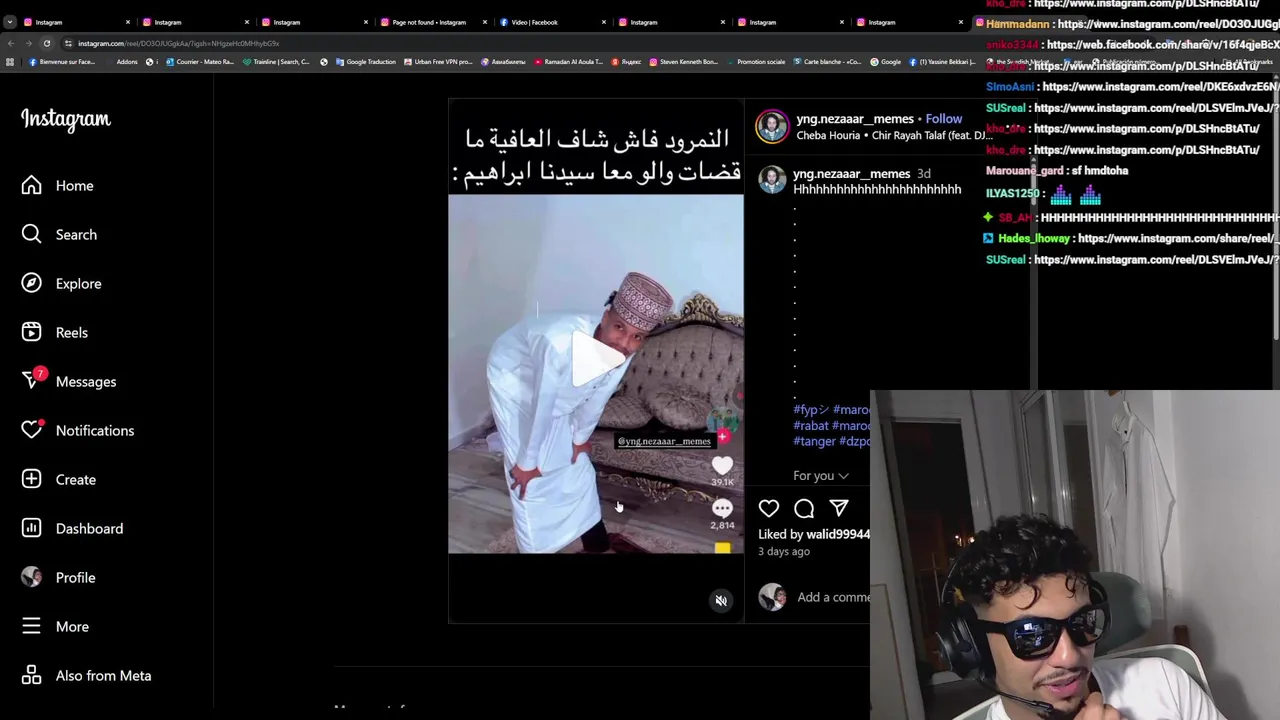Play the reel via the center play button

[596, 360]
